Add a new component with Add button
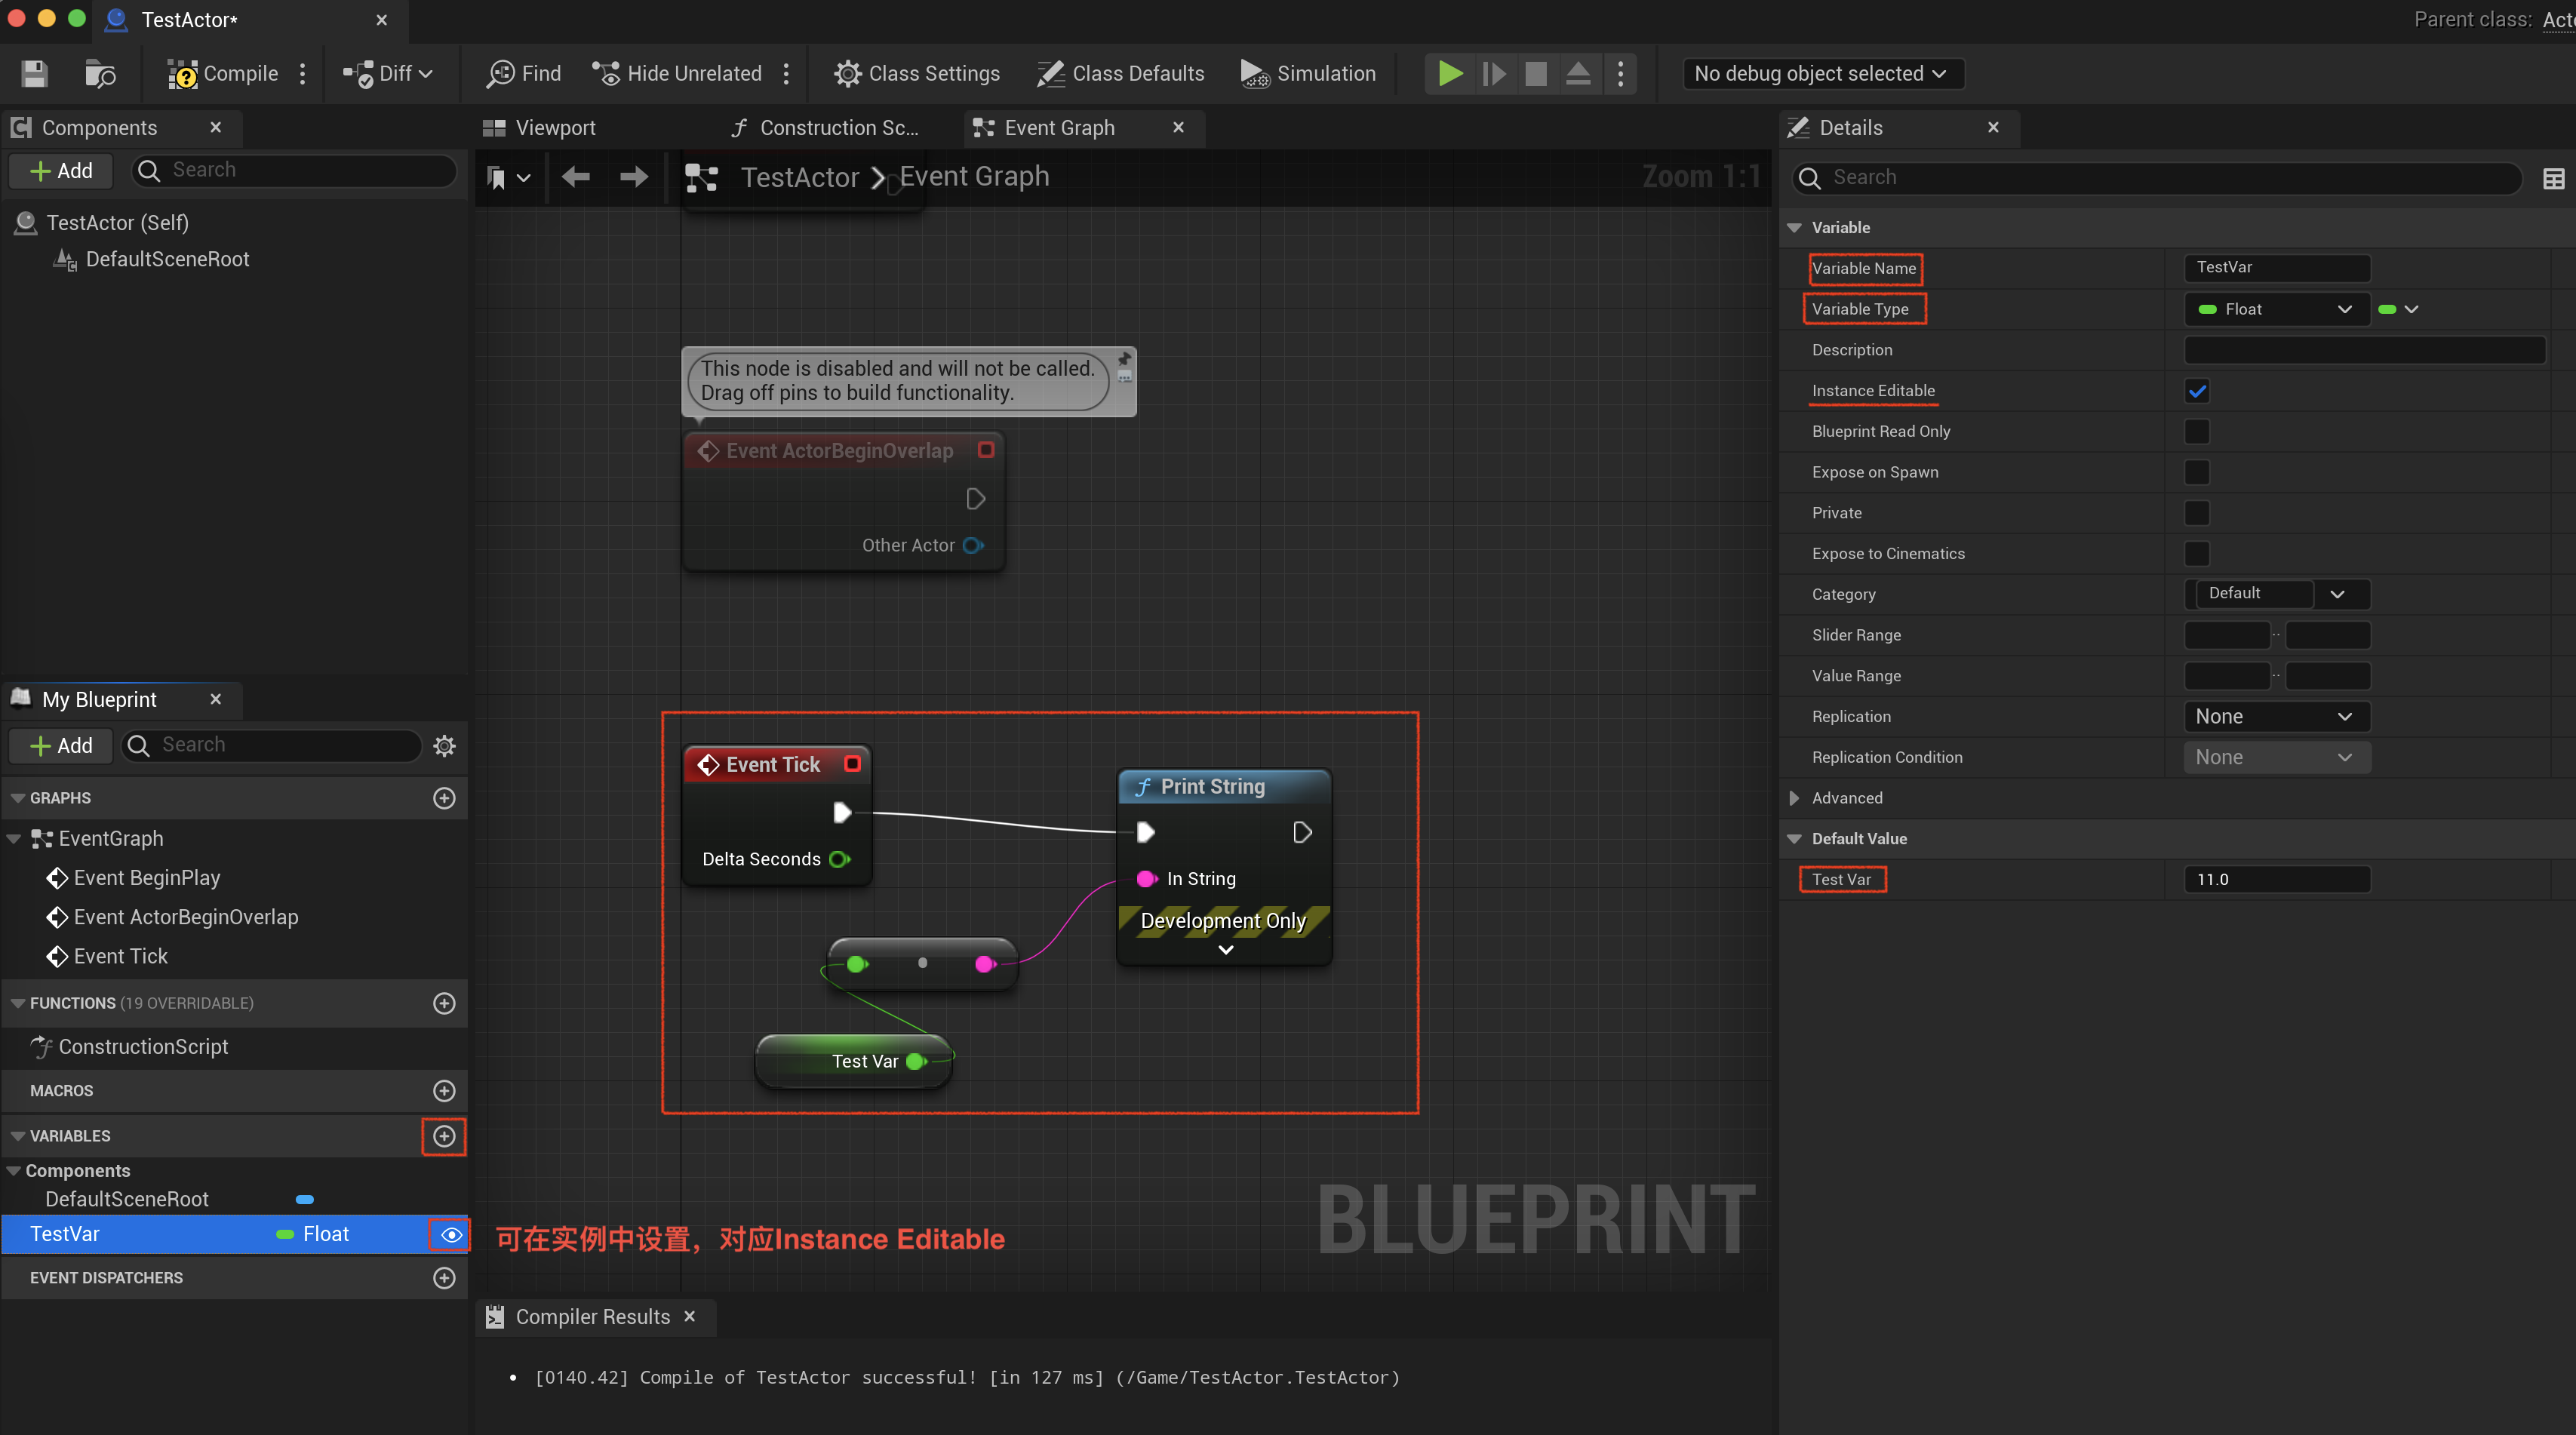 coord(62,171)
